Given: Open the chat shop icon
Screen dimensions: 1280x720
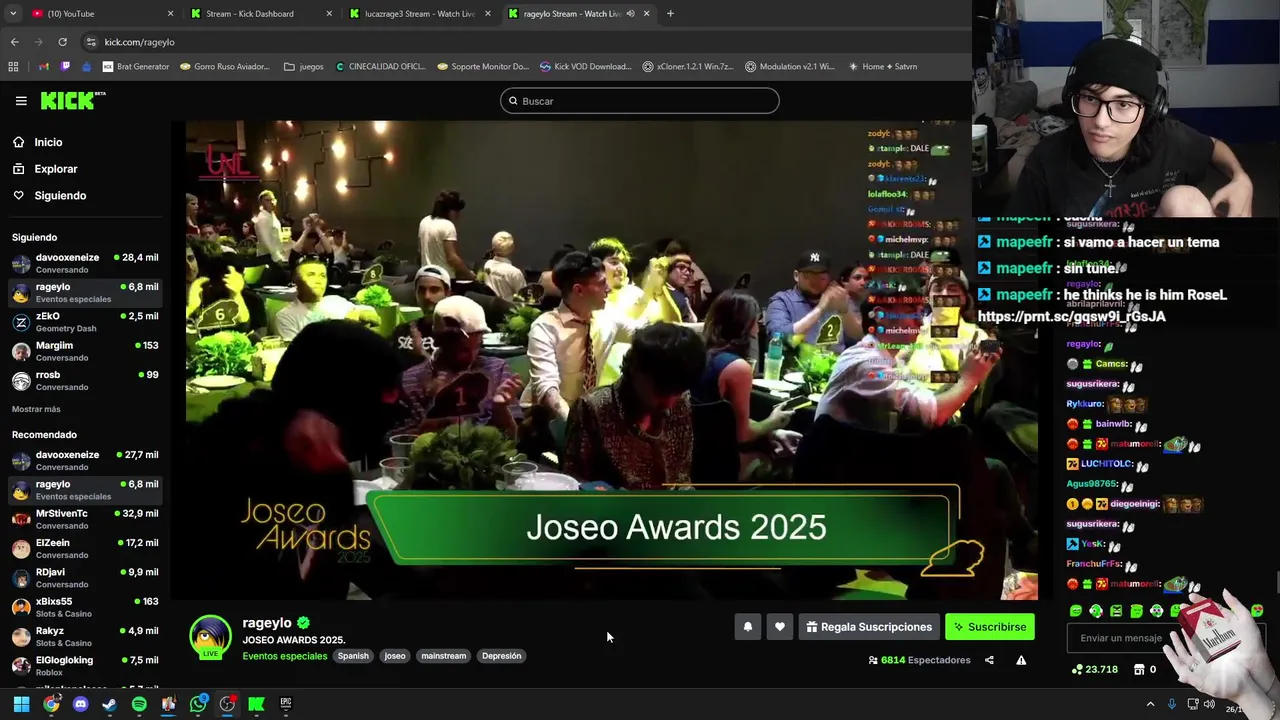Looking at the screenshot, I should pyautogui.click(x=1139, y=670).
